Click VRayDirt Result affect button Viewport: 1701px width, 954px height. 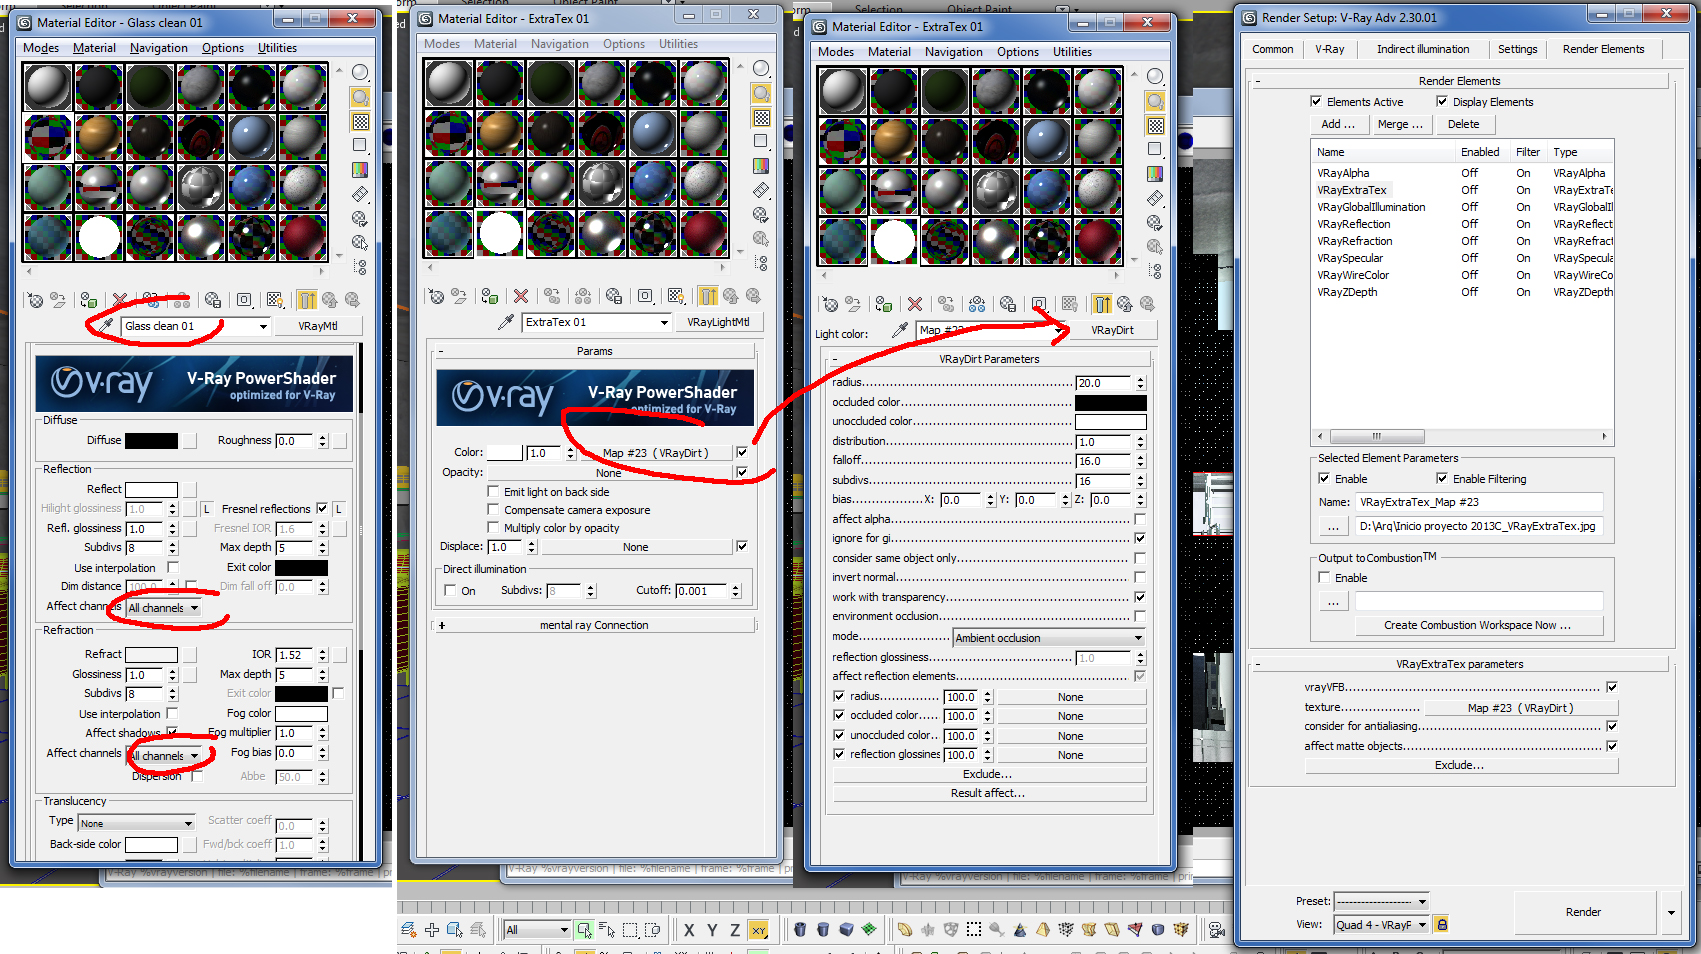[x=988, y=793]
